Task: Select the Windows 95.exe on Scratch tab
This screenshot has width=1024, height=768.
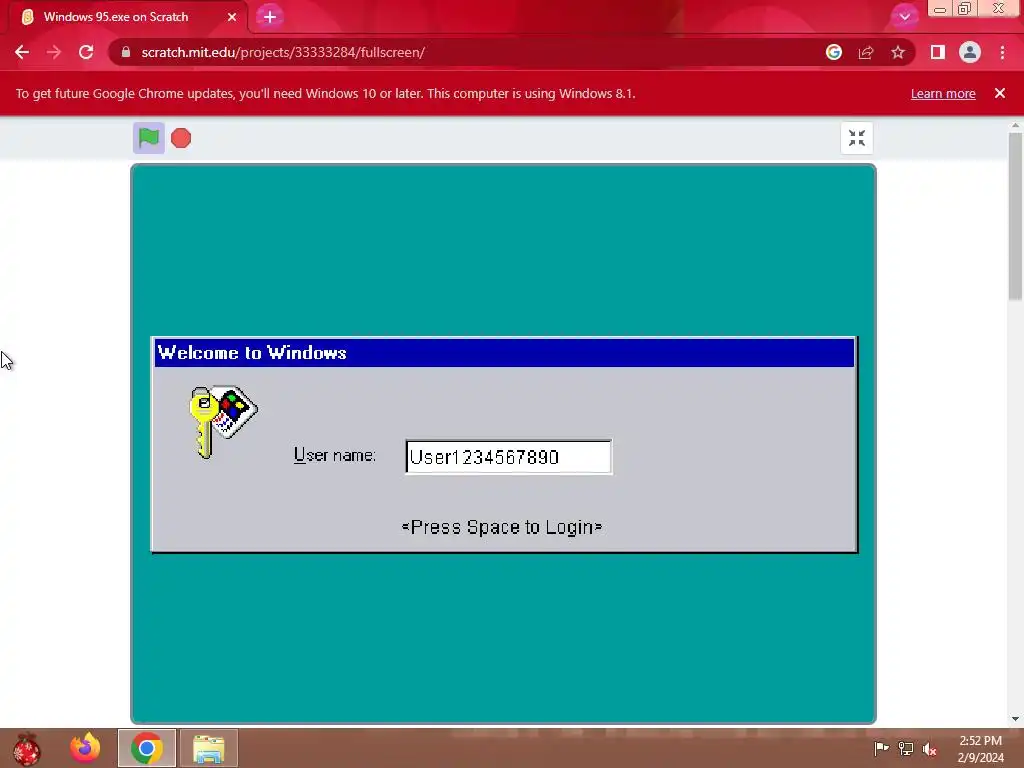Action: 127,17
